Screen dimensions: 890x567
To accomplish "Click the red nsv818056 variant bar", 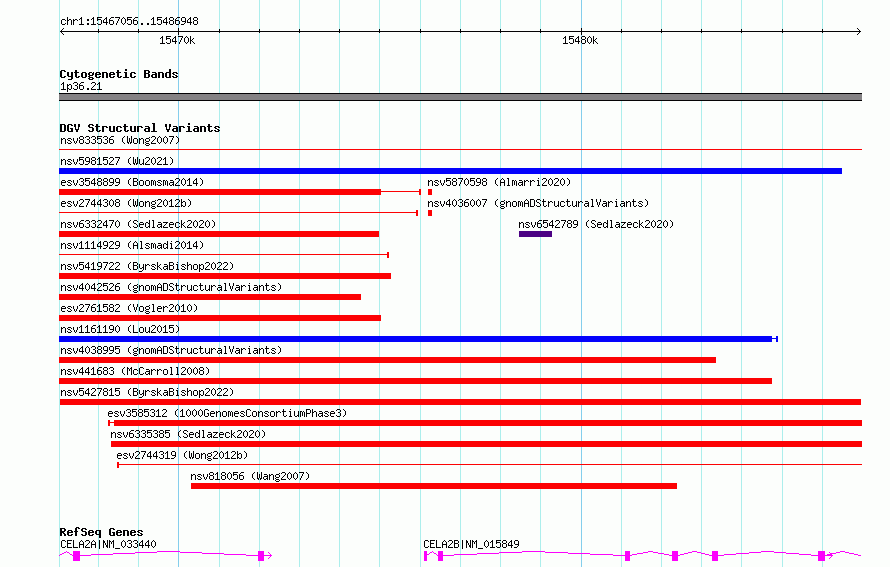I will [434, 486].
